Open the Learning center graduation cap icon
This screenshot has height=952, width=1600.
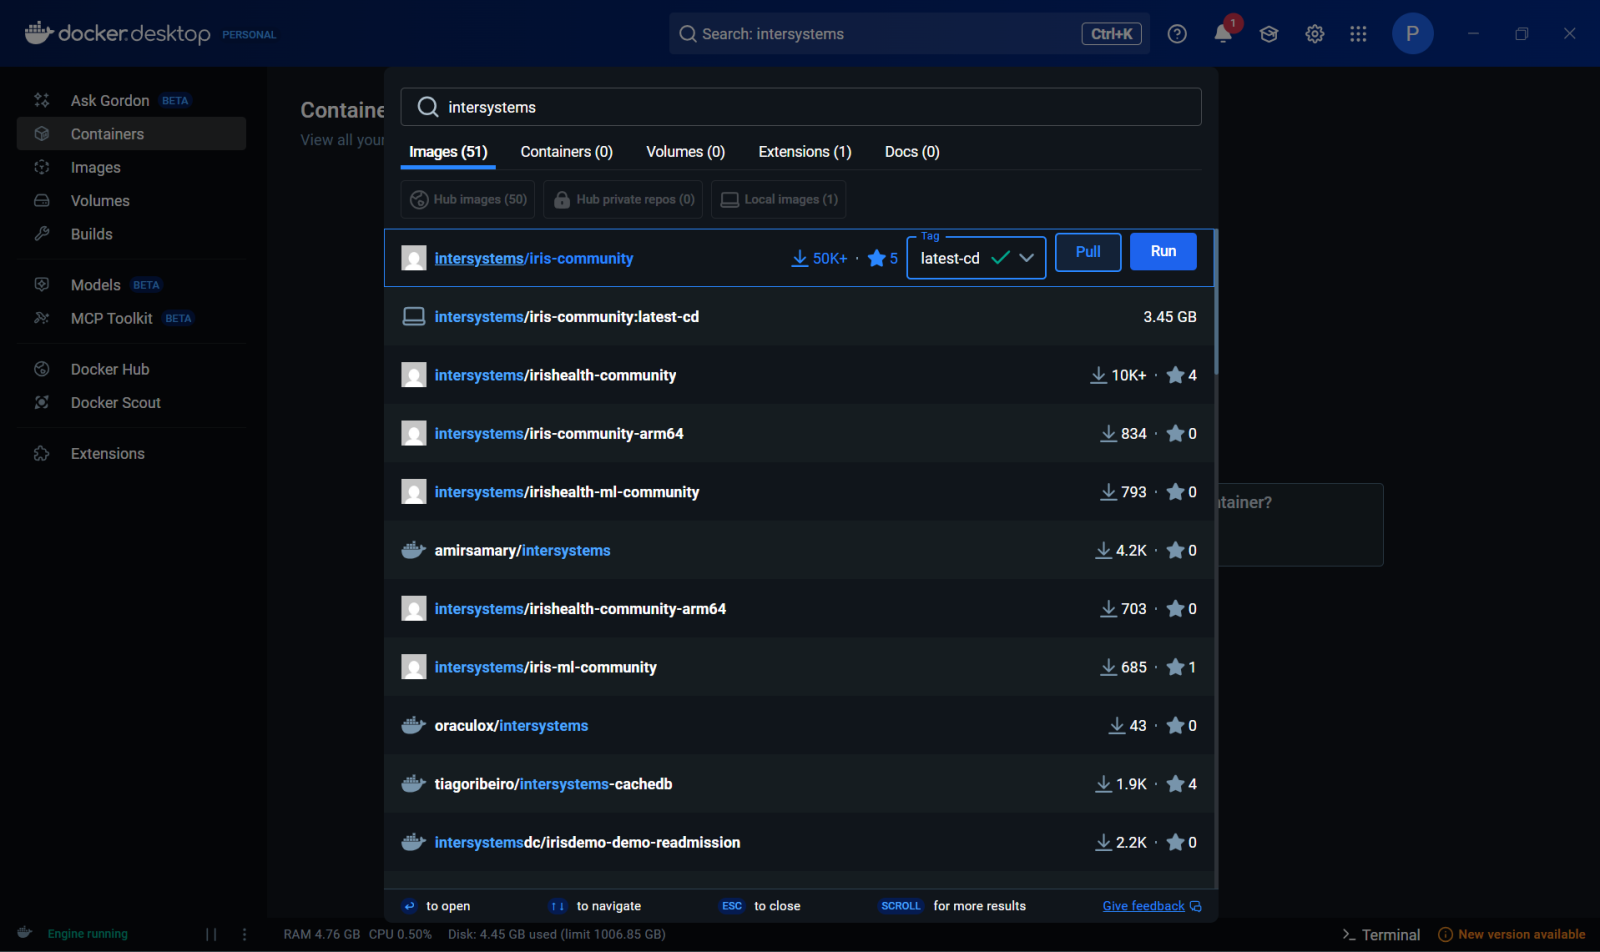pos(1269,34)
